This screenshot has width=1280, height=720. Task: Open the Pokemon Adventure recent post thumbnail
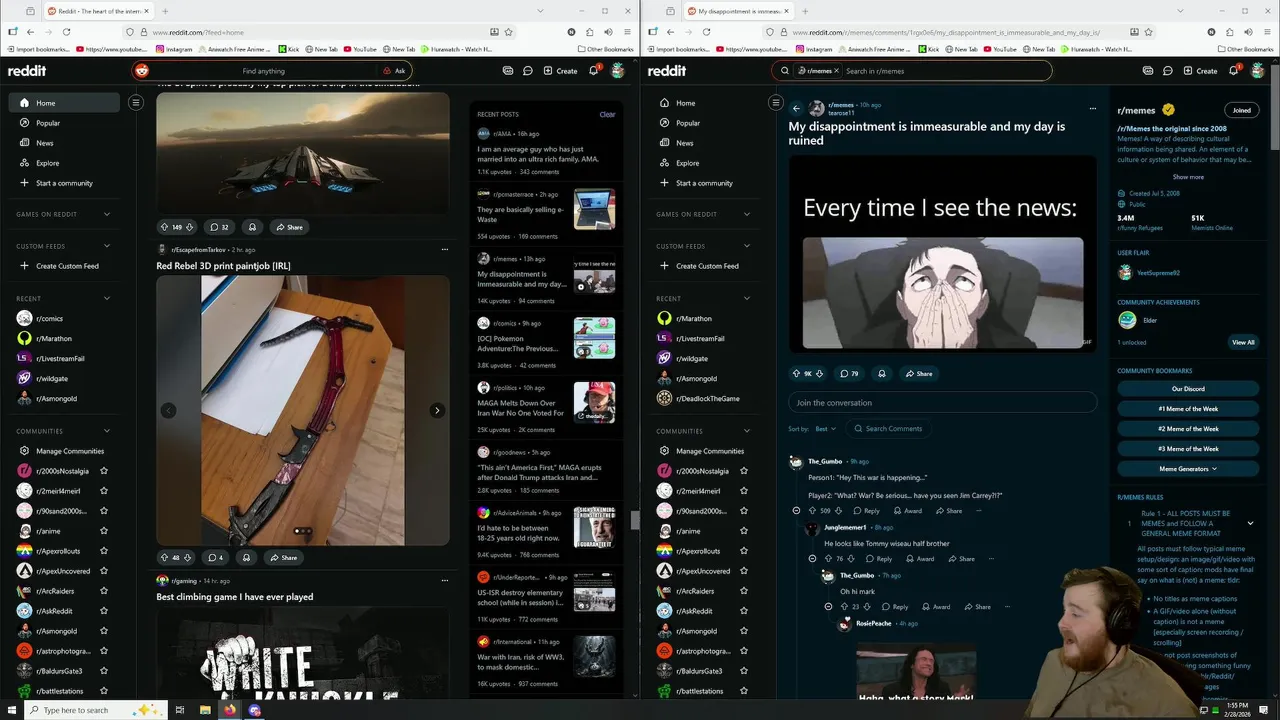[594, 338]
